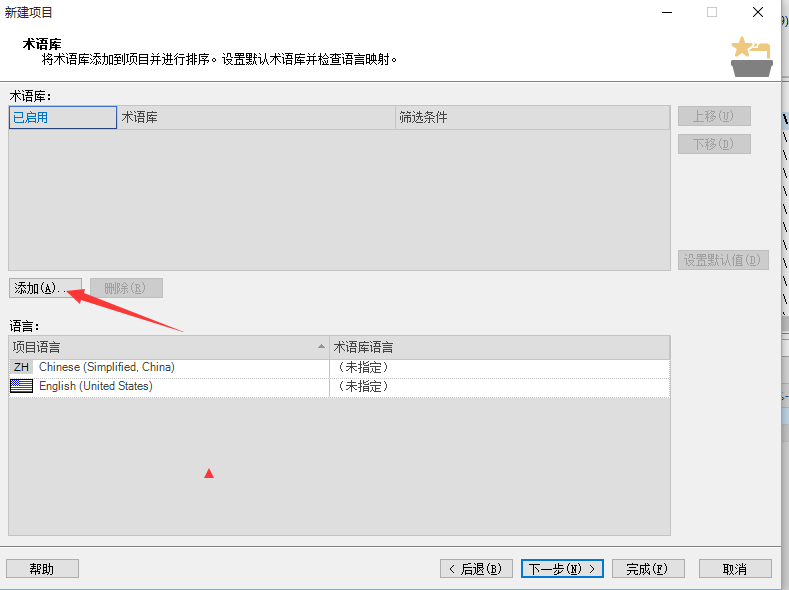Screen dimensions: 789x590
Task: Click the 上移(U) move up button
Action: [x=713, y=116]
